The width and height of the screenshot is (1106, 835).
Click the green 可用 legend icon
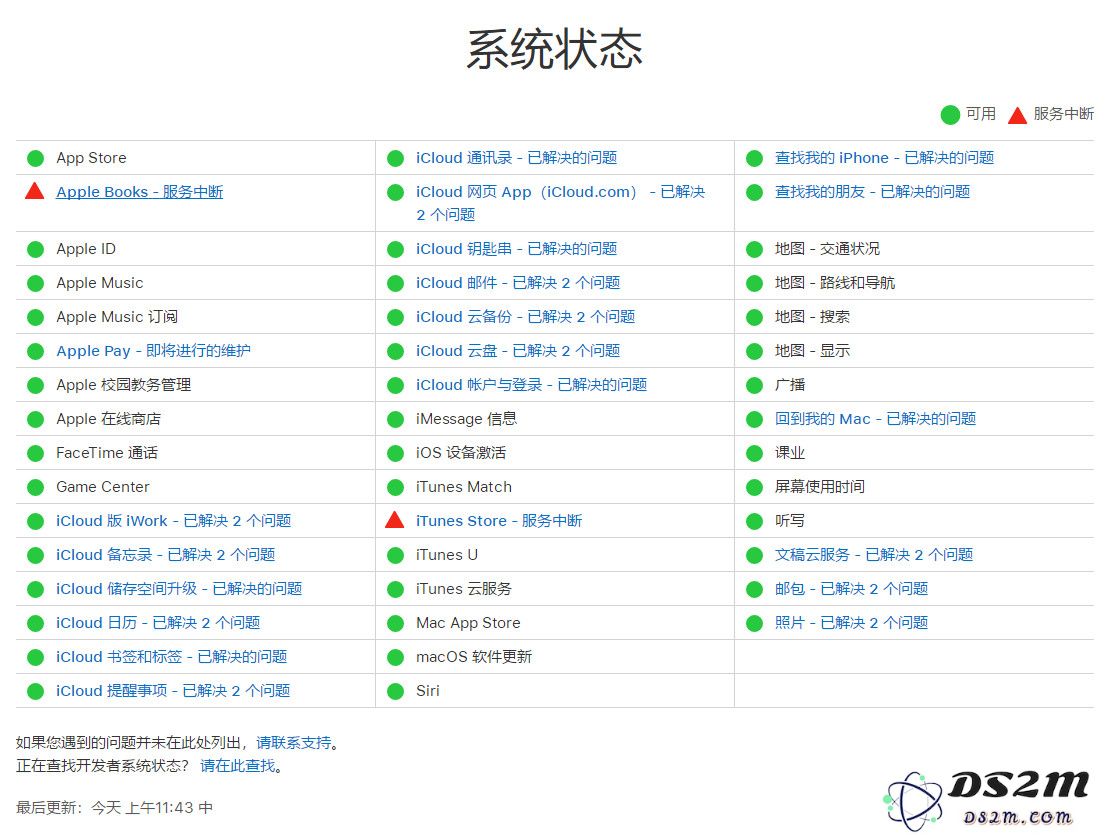(950, 114)
